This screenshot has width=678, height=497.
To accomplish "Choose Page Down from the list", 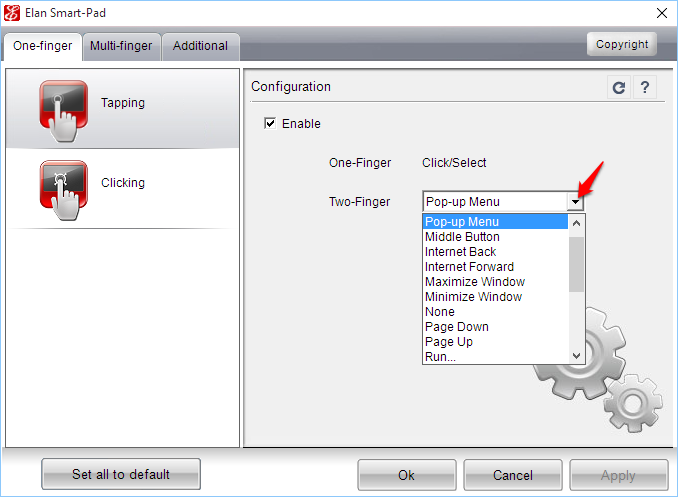I will click(x=495, y=327).
